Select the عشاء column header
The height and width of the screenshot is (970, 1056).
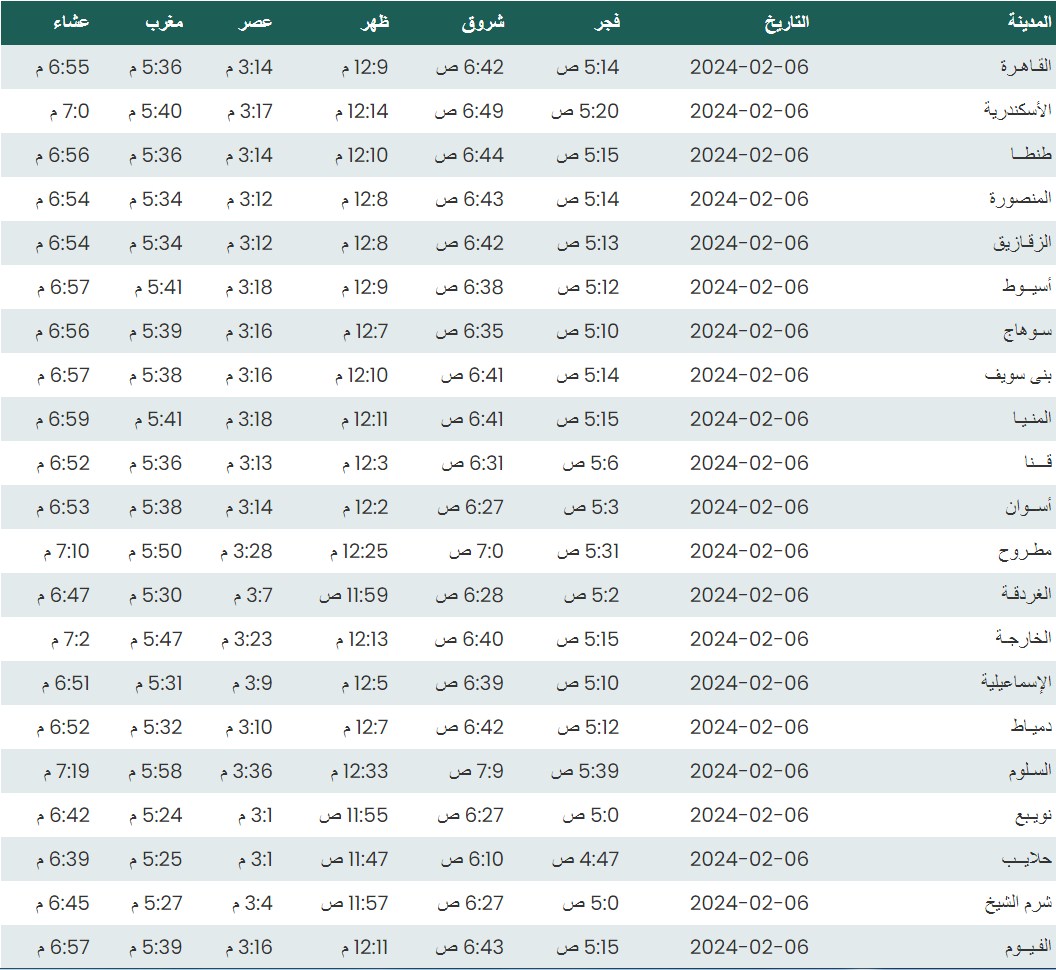click(71, 22)
